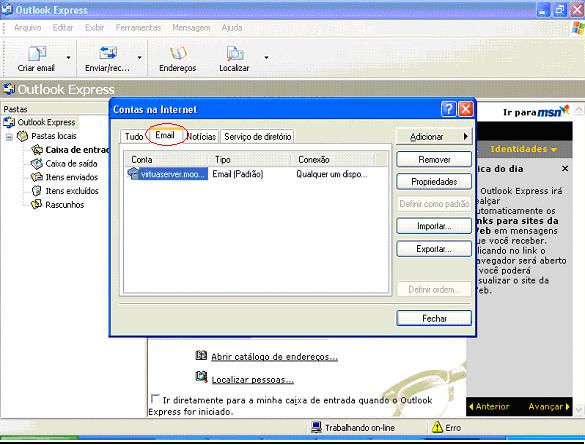Viewport: 585px width, 445px height.
Task: Click the Localizar toolbar icon
Action: coord(235,54)
